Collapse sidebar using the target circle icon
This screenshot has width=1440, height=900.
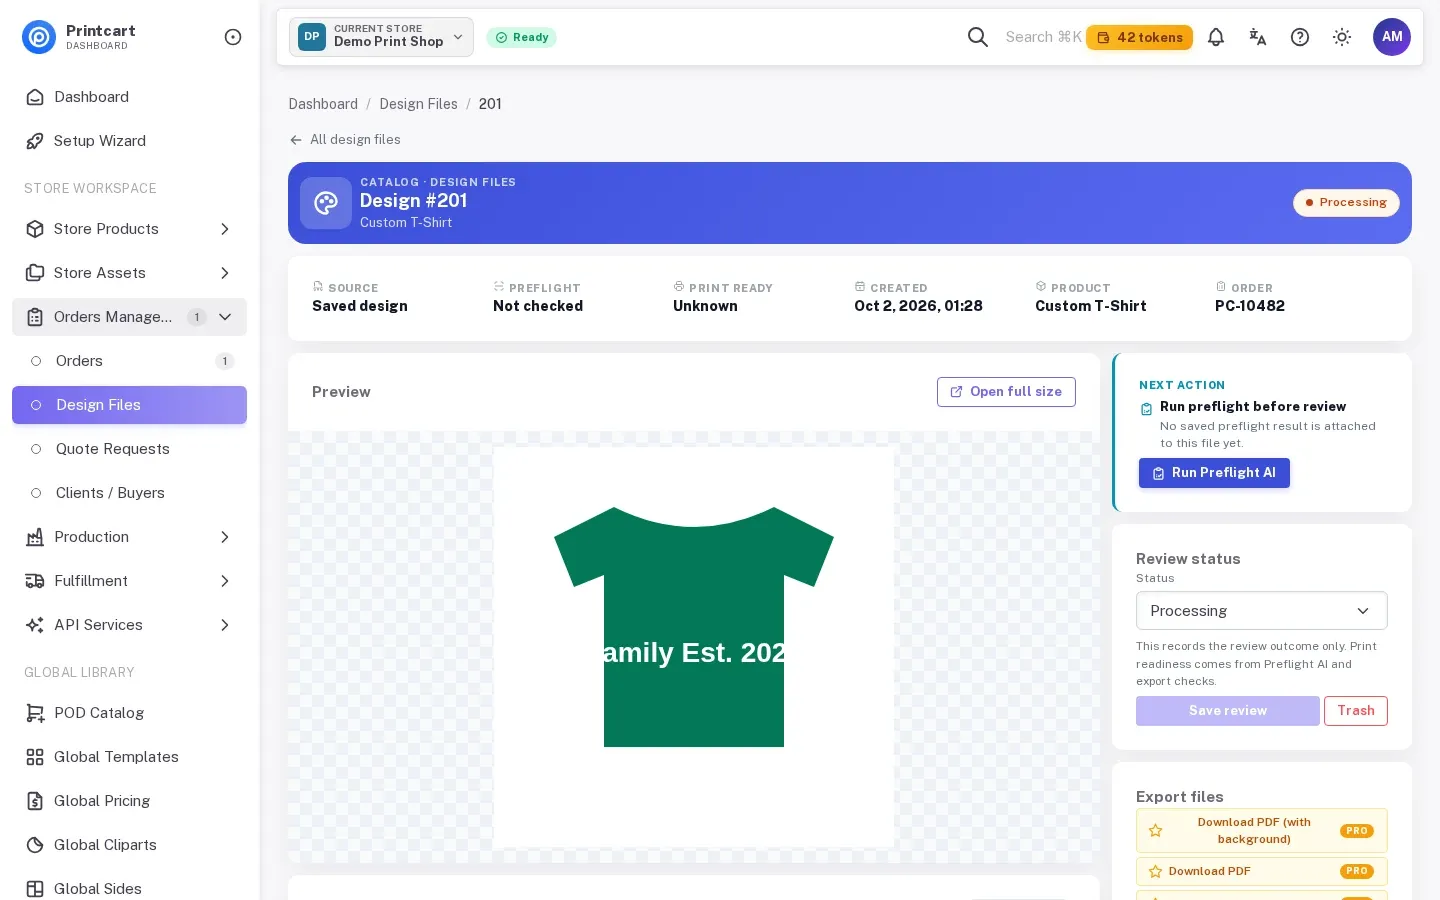tap(233, 37)
